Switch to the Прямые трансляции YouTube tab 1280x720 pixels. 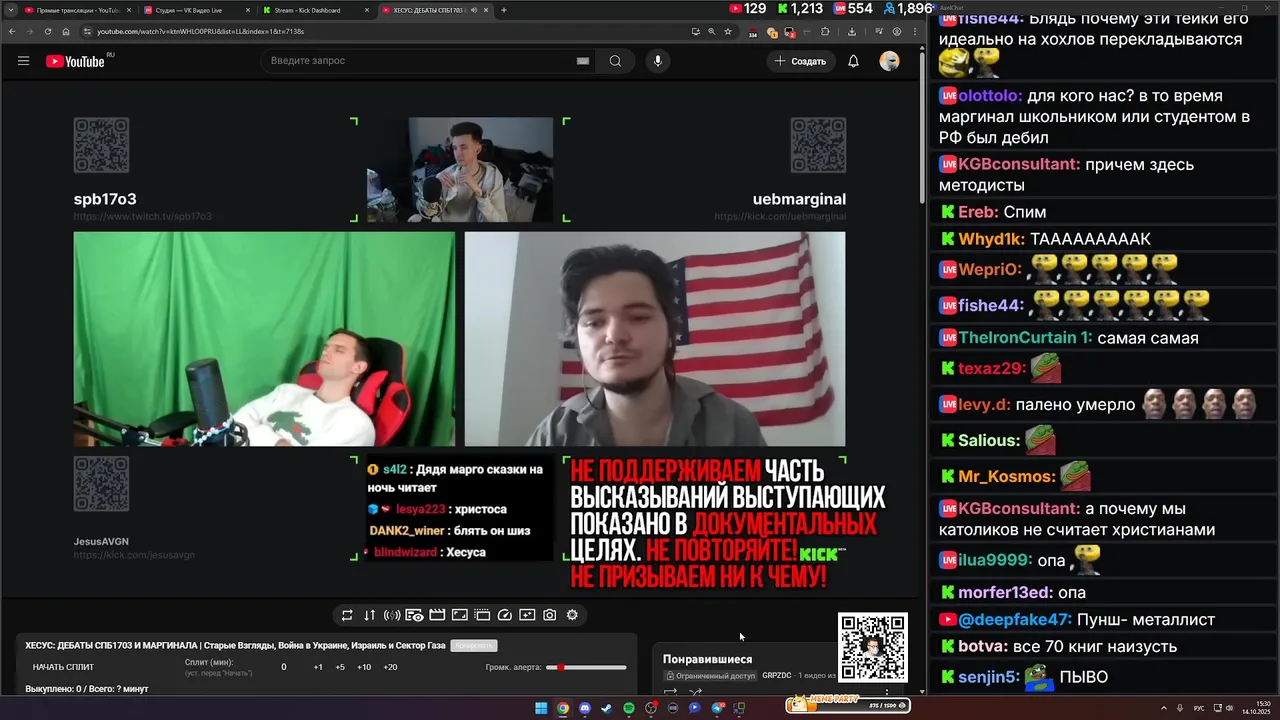[76, 10]
